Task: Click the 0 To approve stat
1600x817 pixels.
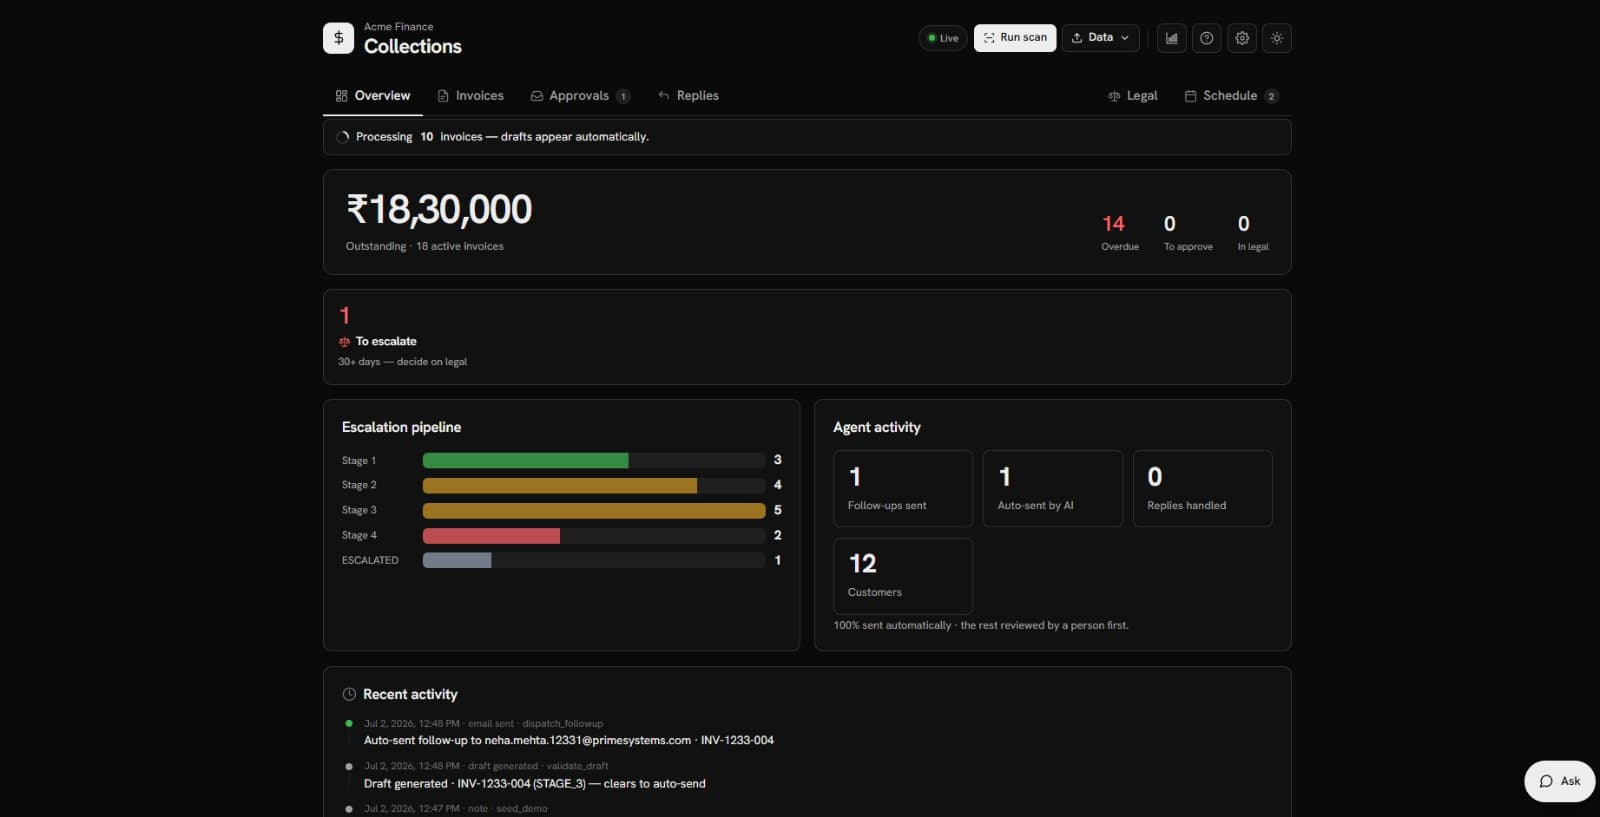Action: 1188,232
